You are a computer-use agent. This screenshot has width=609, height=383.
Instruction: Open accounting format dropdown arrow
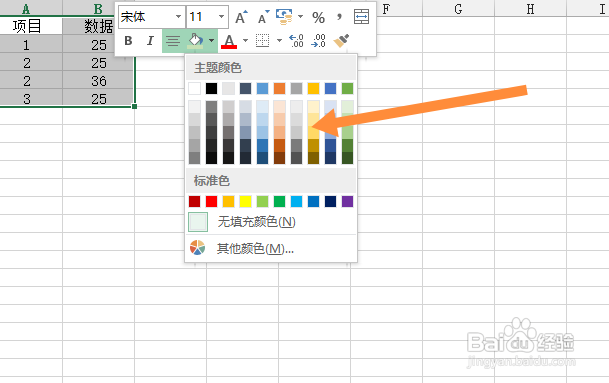coord(300,17)
